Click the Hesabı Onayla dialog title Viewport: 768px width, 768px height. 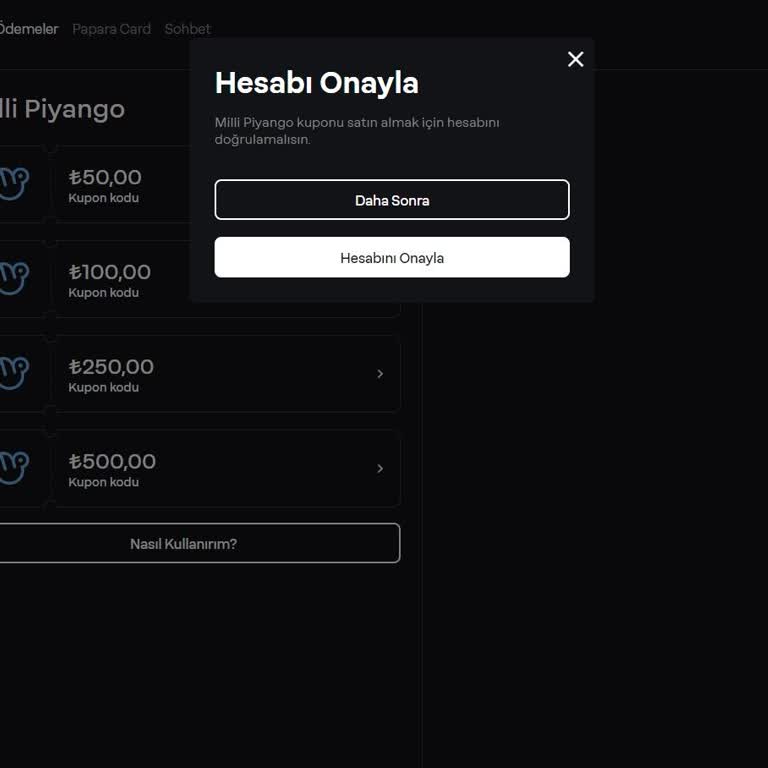tap(317, 83)
